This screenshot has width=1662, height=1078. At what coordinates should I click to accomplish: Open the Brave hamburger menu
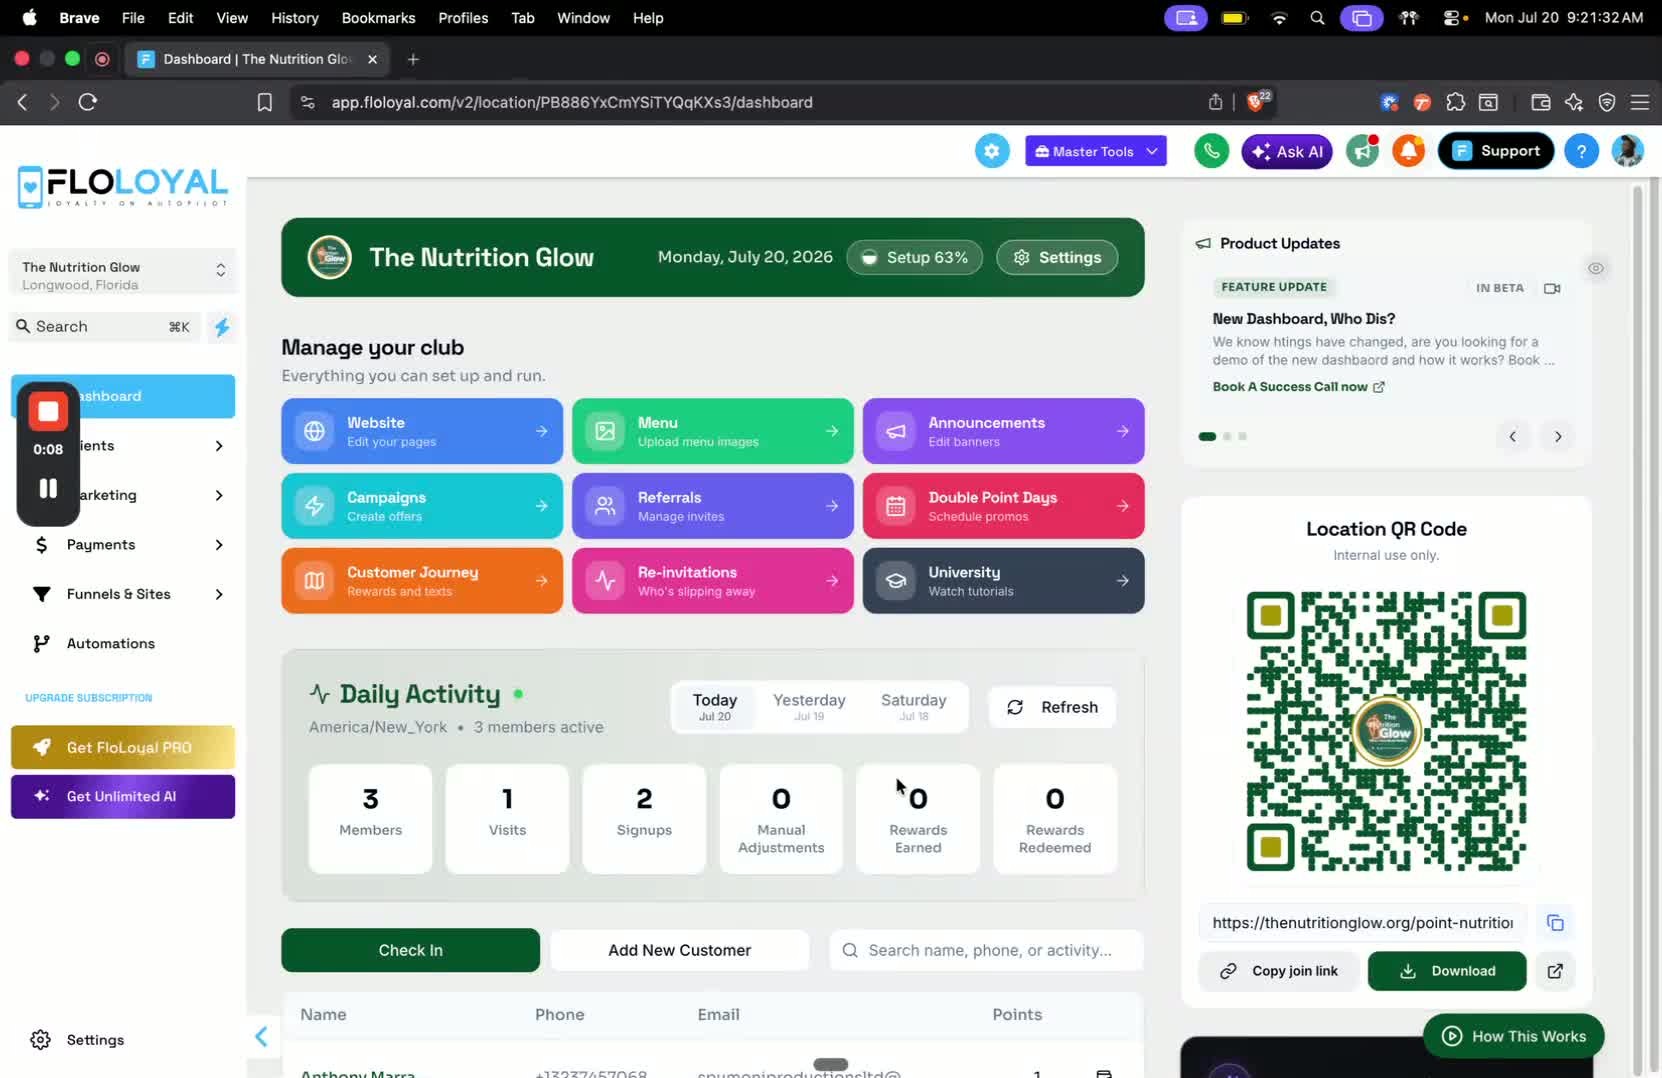tap(1640, 102)
